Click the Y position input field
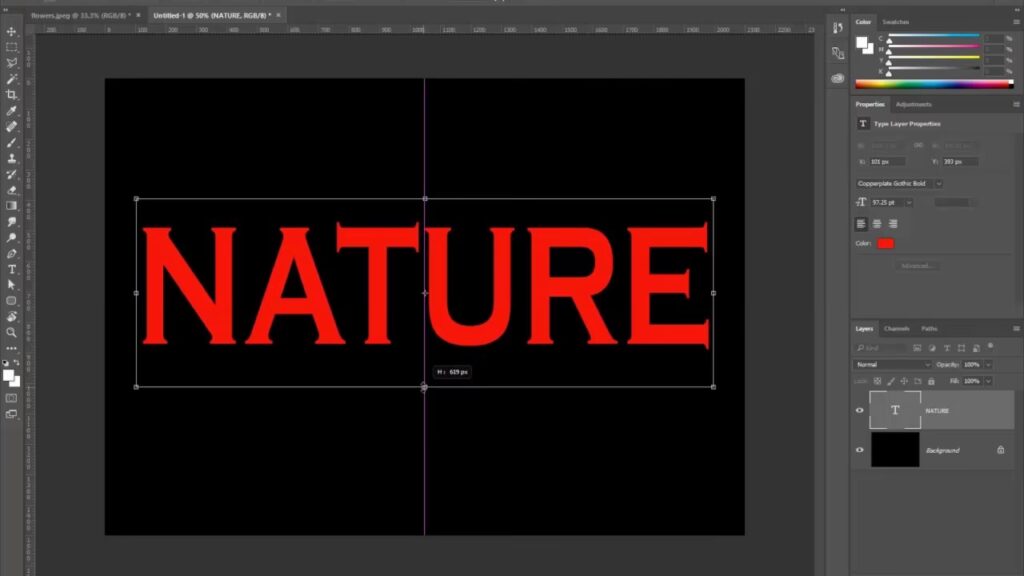The height and width of the screenshot is (576, 1024). pyautogui.click(x=958, y=161)
